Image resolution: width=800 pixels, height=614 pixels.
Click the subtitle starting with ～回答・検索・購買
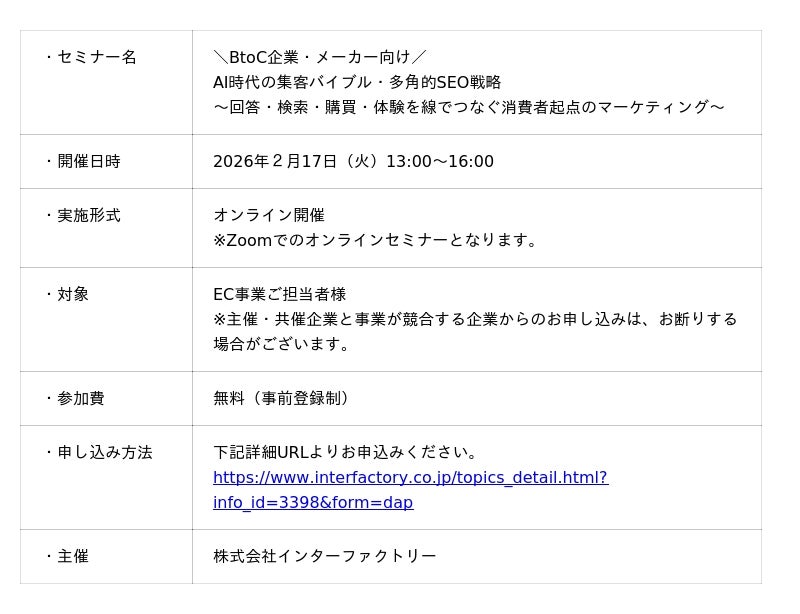click(468, 107)
